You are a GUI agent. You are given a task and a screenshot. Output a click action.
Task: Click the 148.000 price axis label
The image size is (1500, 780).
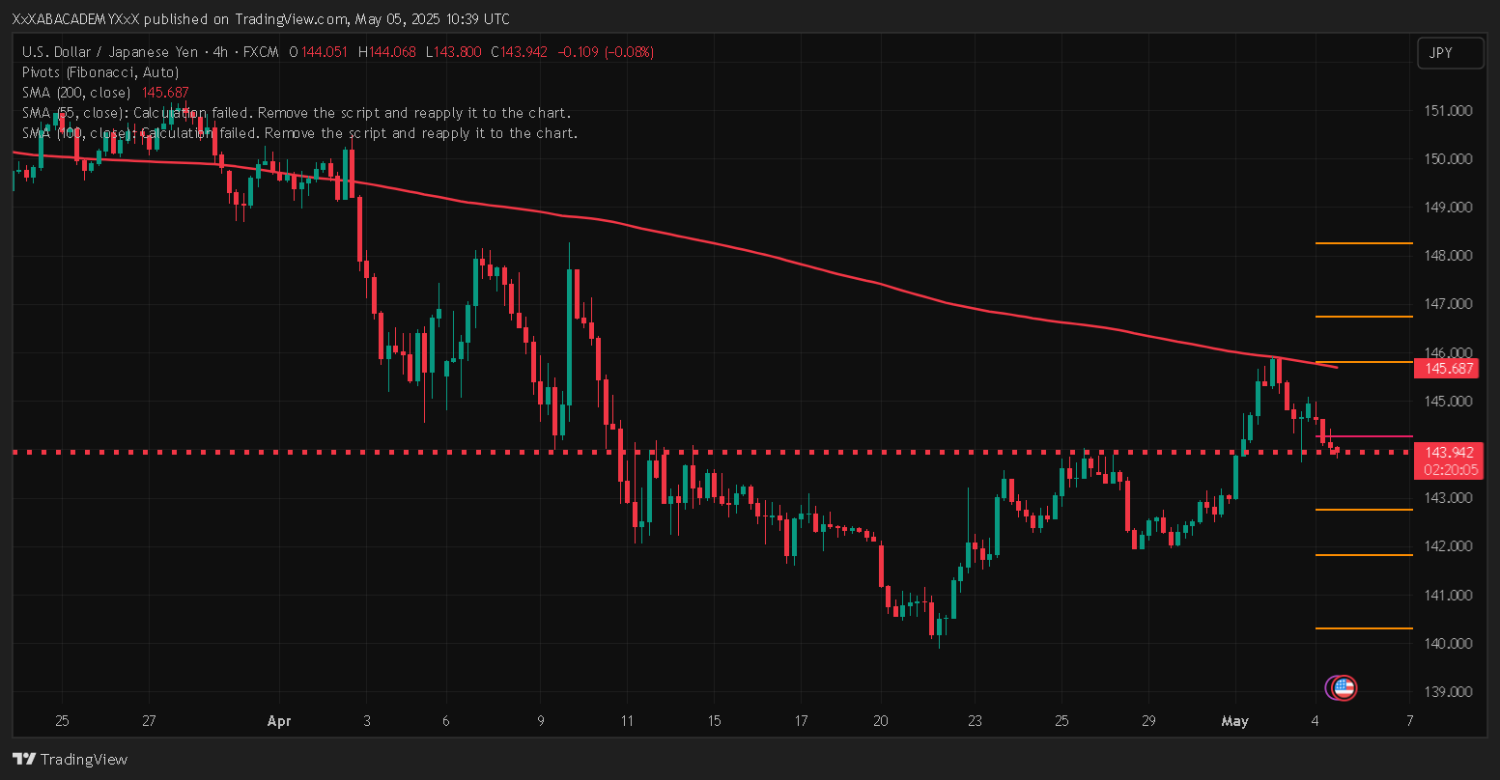(1448, 256)
